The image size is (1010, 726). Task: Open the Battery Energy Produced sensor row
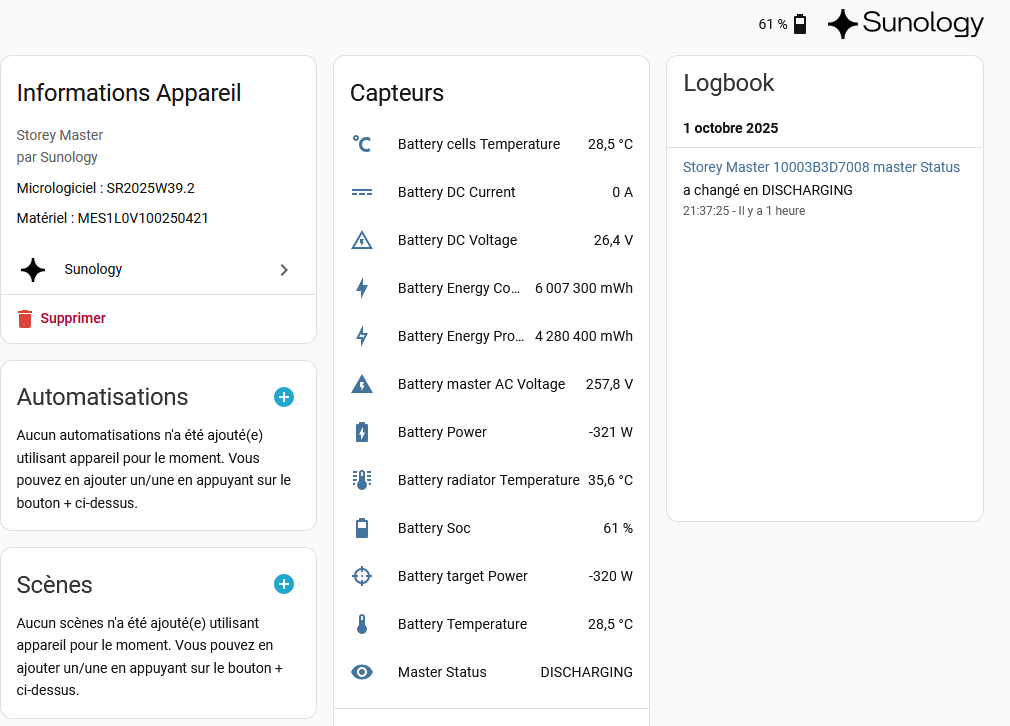point(491,336)
